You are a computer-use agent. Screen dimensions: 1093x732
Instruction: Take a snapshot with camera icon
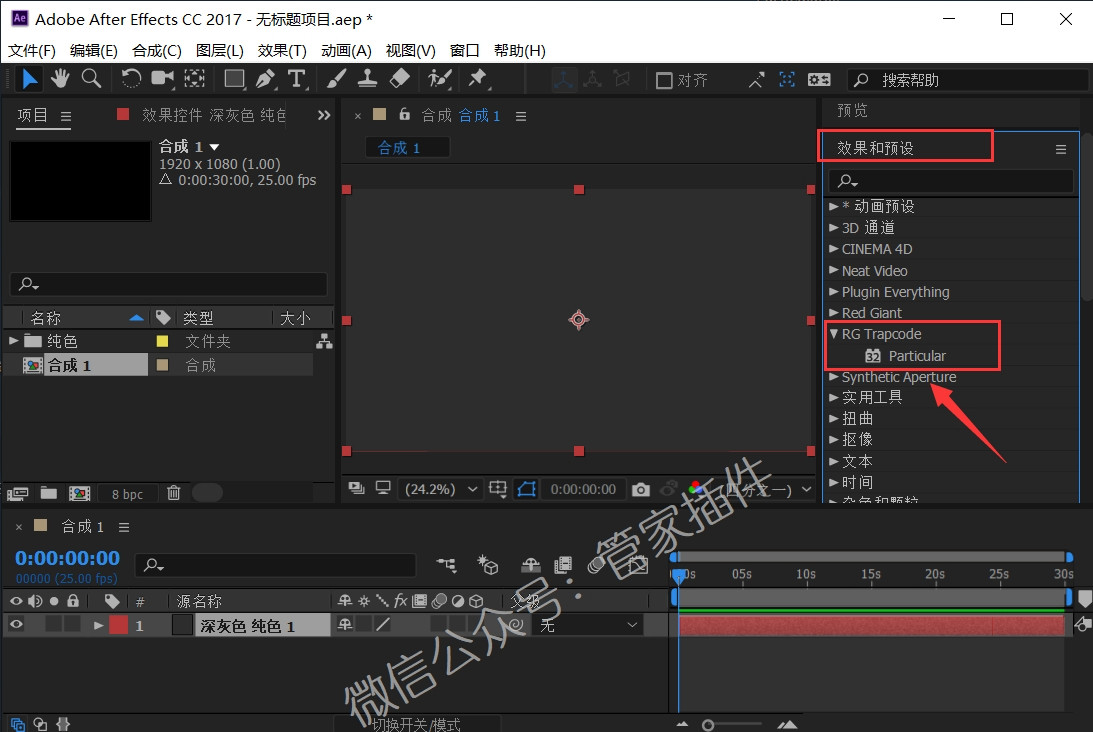pos(641,489)
